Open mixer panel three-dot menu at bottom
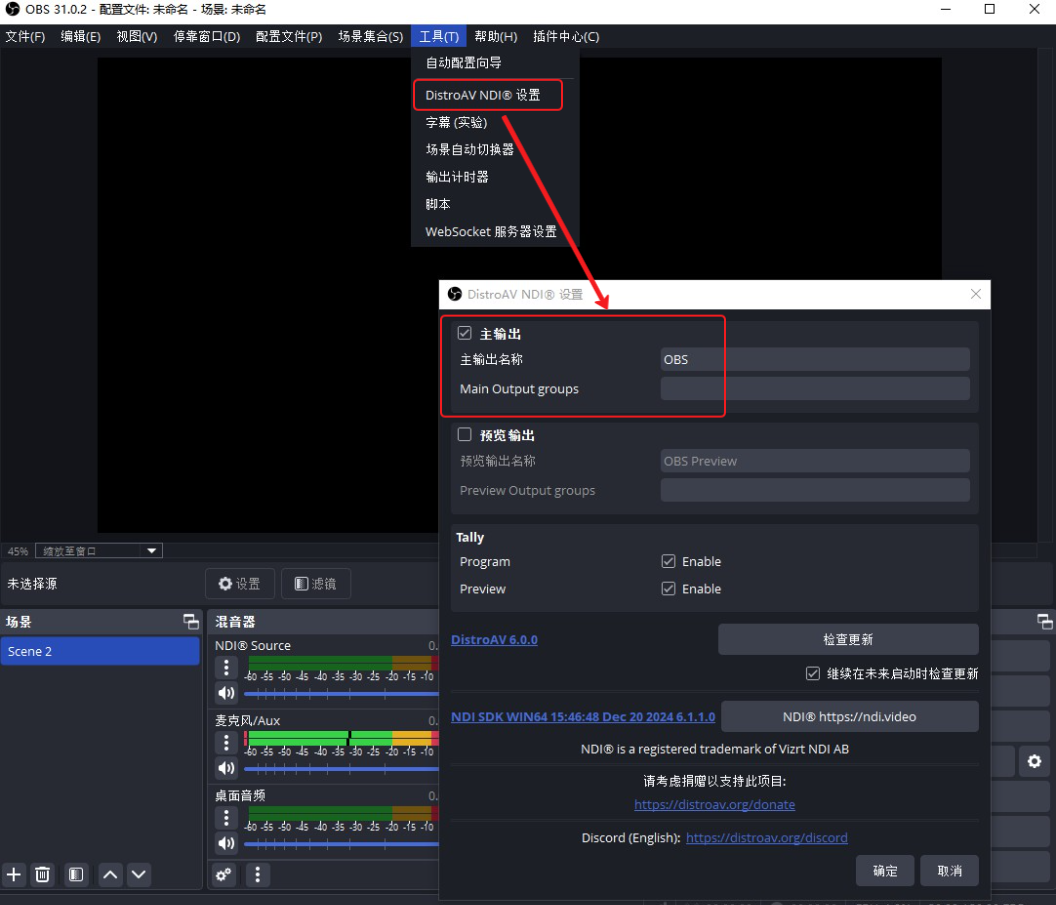 coord(257,875)
